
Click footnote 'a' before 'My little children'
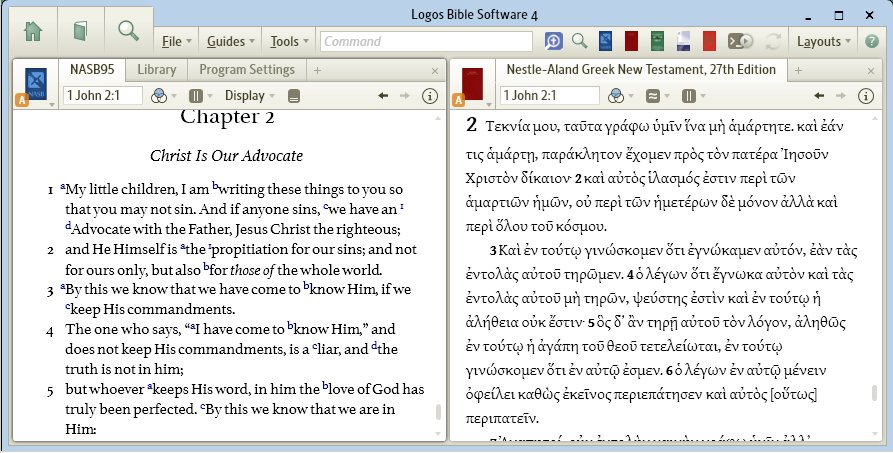click(x=63, y=186)
